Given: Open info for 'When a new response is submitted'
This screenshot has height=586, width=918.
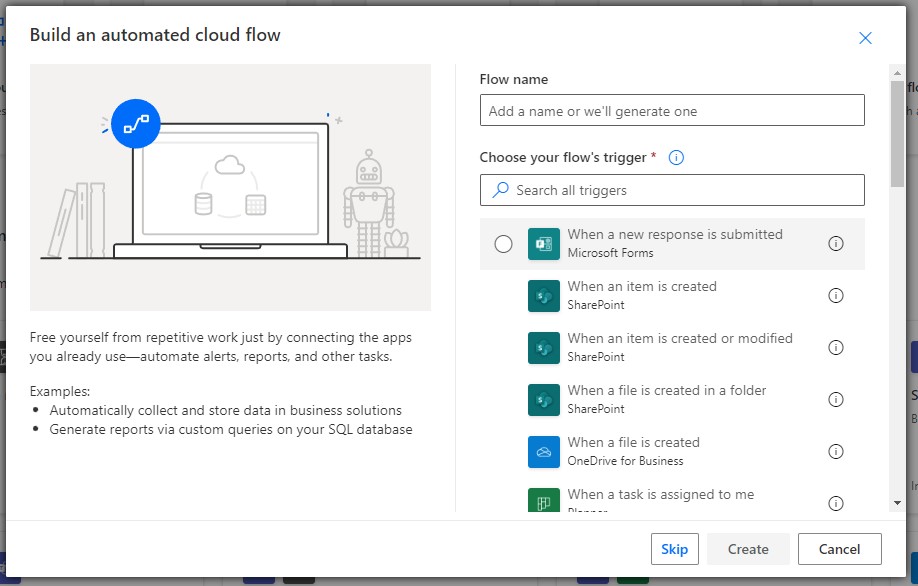Looking at the screenshot, I should point(835,244).
